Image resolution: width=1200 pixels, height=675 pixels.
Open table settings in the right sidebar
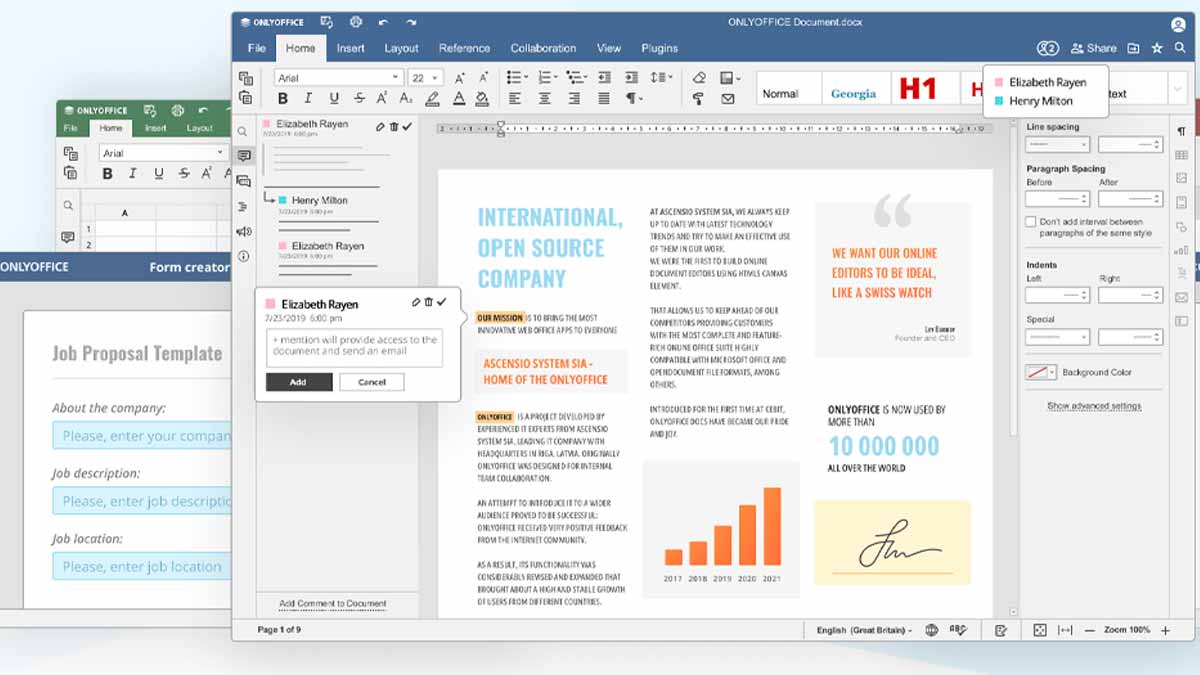point(1182,155)
